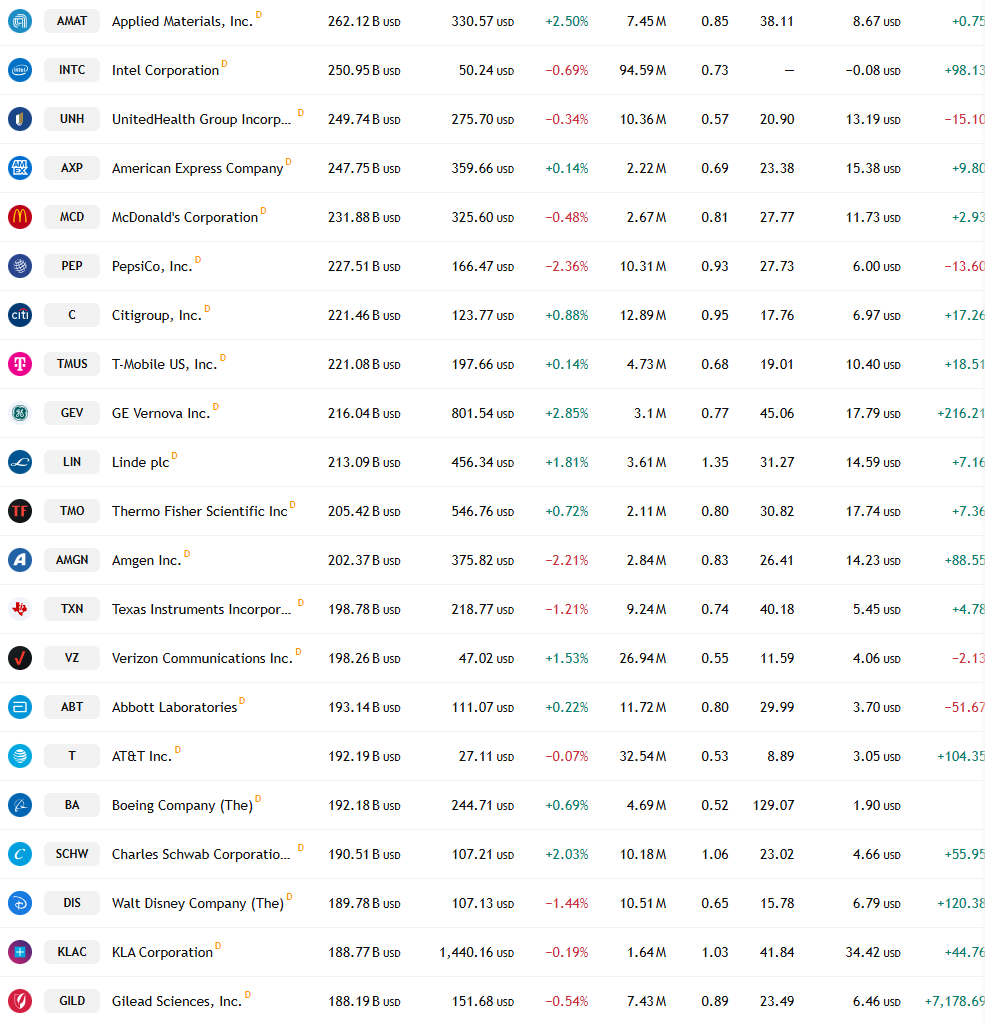This screenshot has height=1023, width=985.
Task: Open the Walt Disney Company (The) link
Action: tap(198, 904)
